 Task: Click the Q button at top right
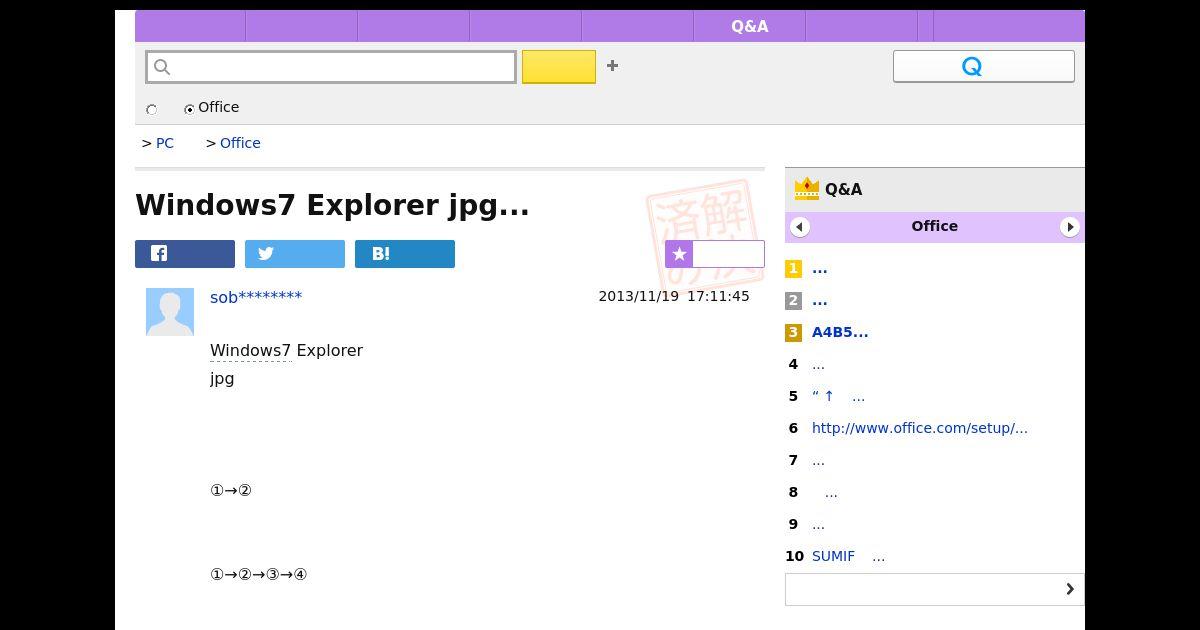click(x=984, y=66)
